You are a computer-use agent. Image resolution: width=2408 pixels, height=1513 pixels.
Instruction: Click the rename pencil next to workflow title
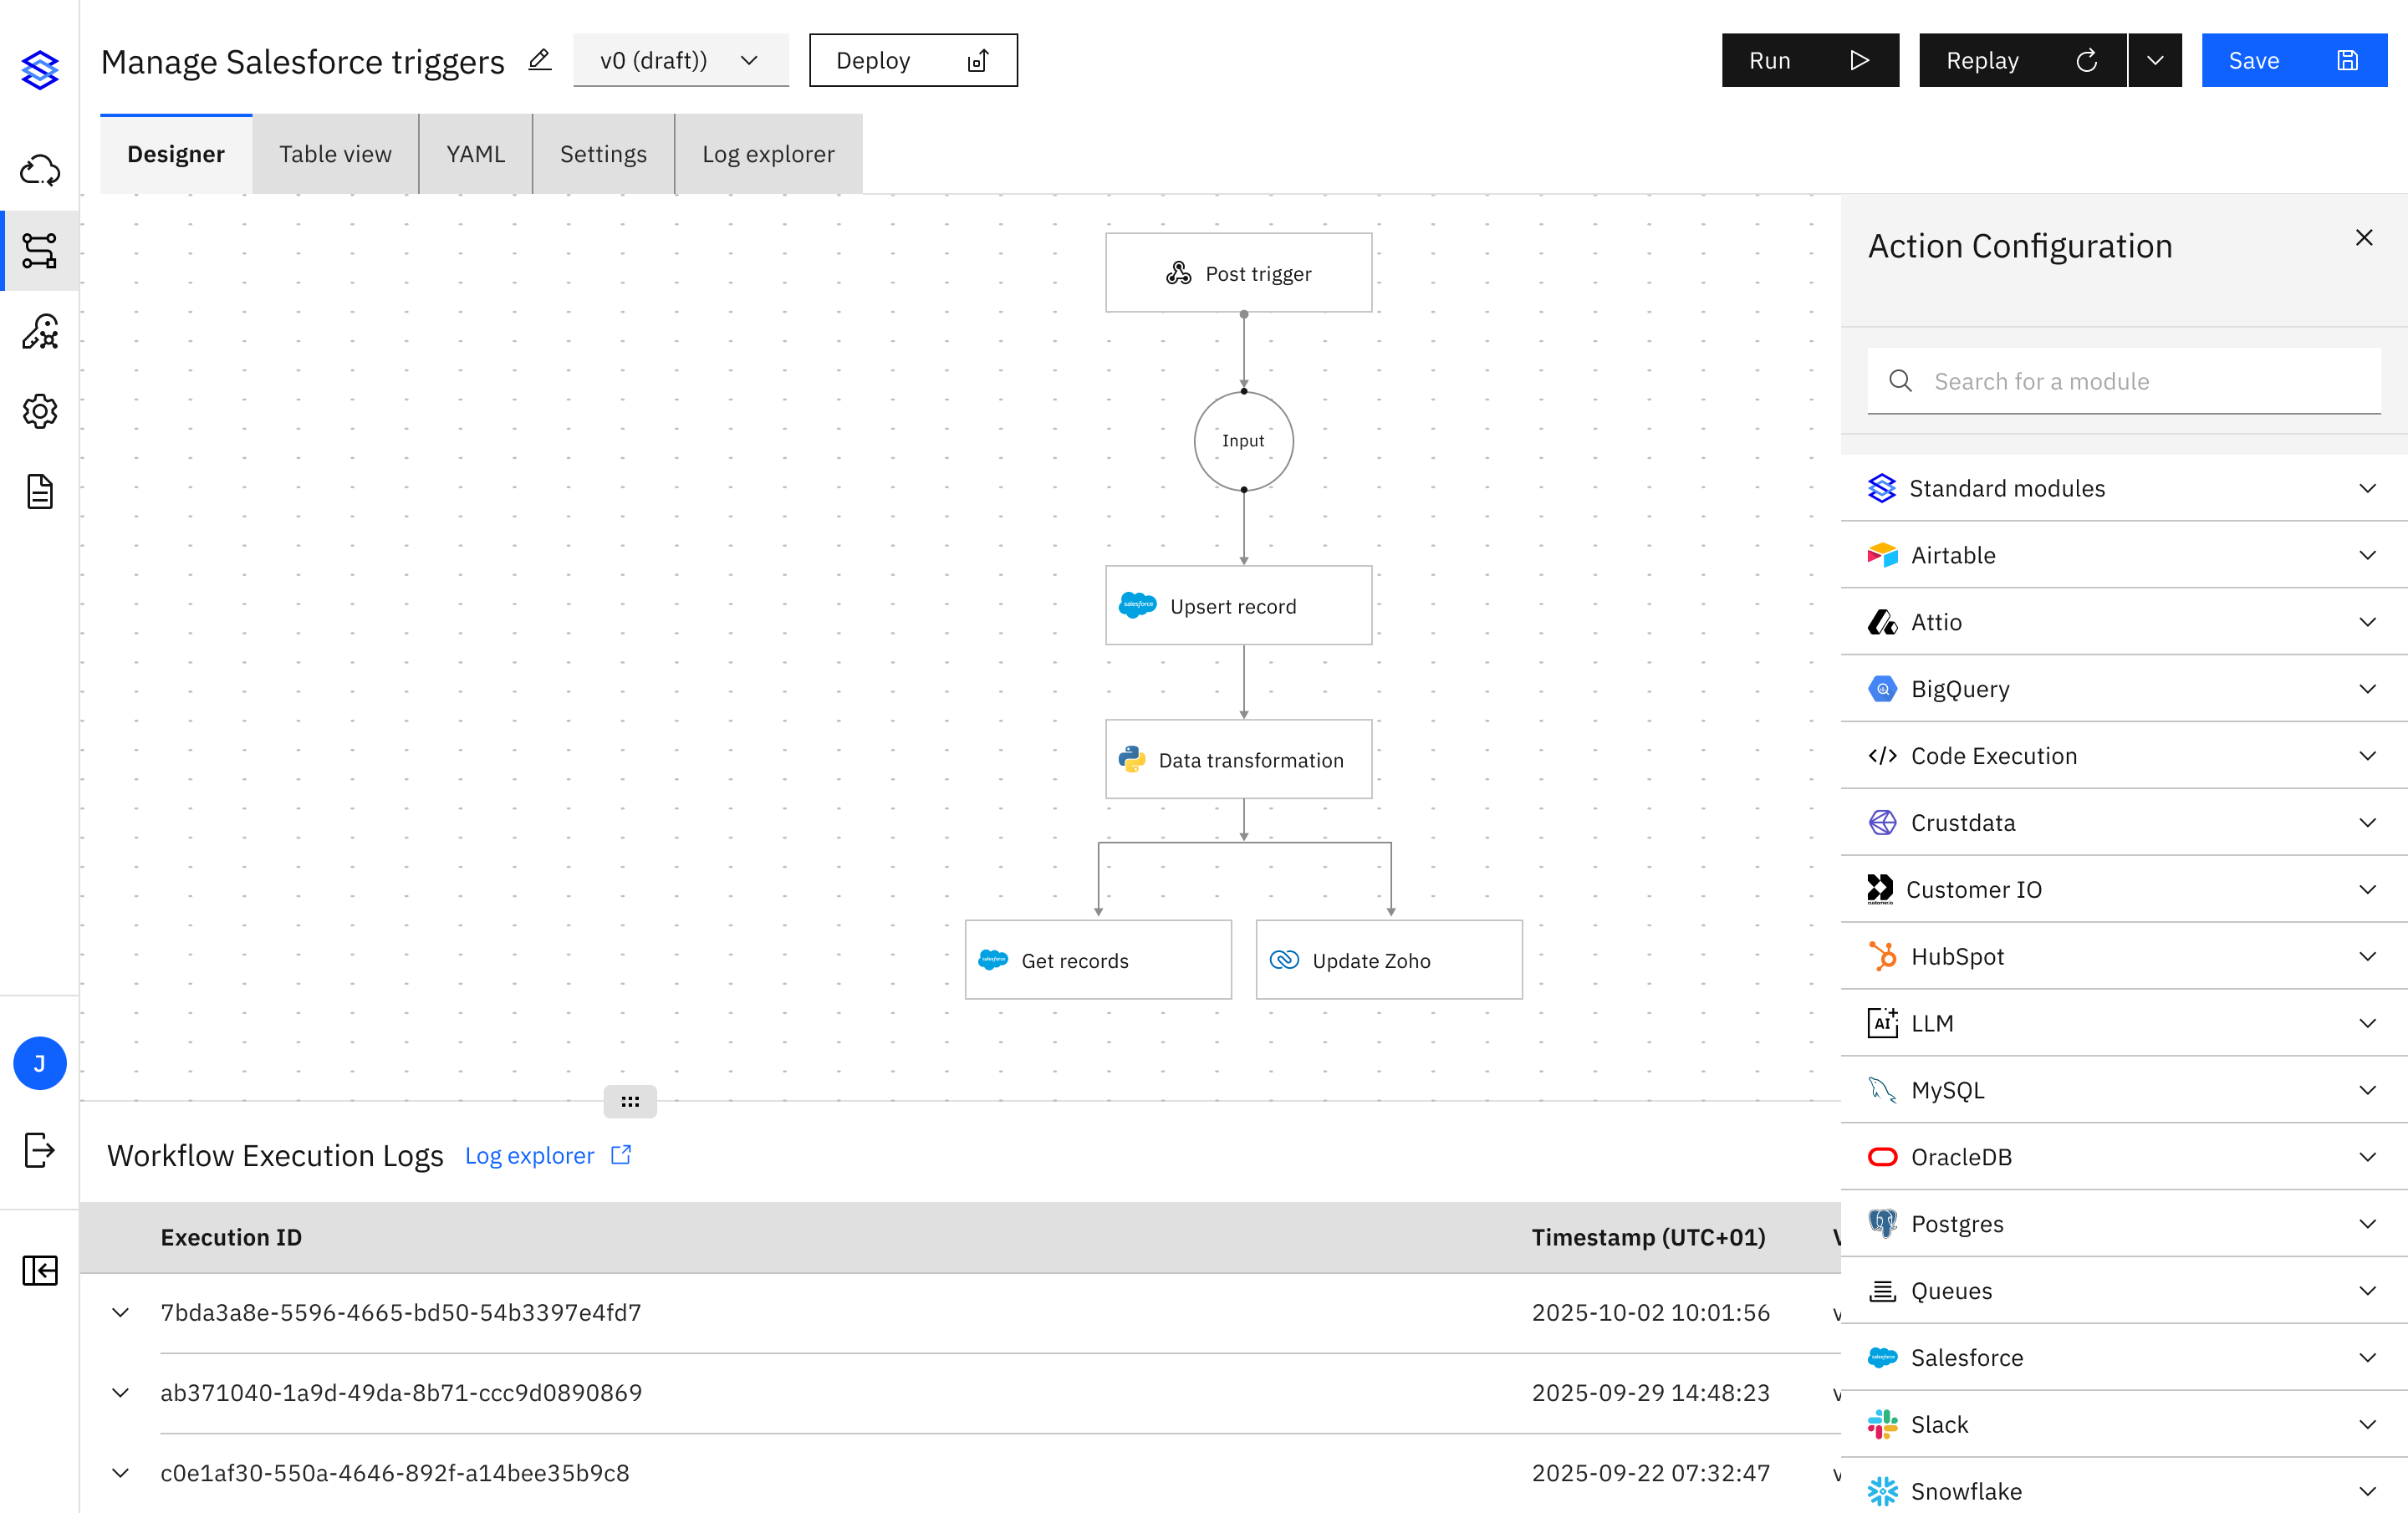540,60
